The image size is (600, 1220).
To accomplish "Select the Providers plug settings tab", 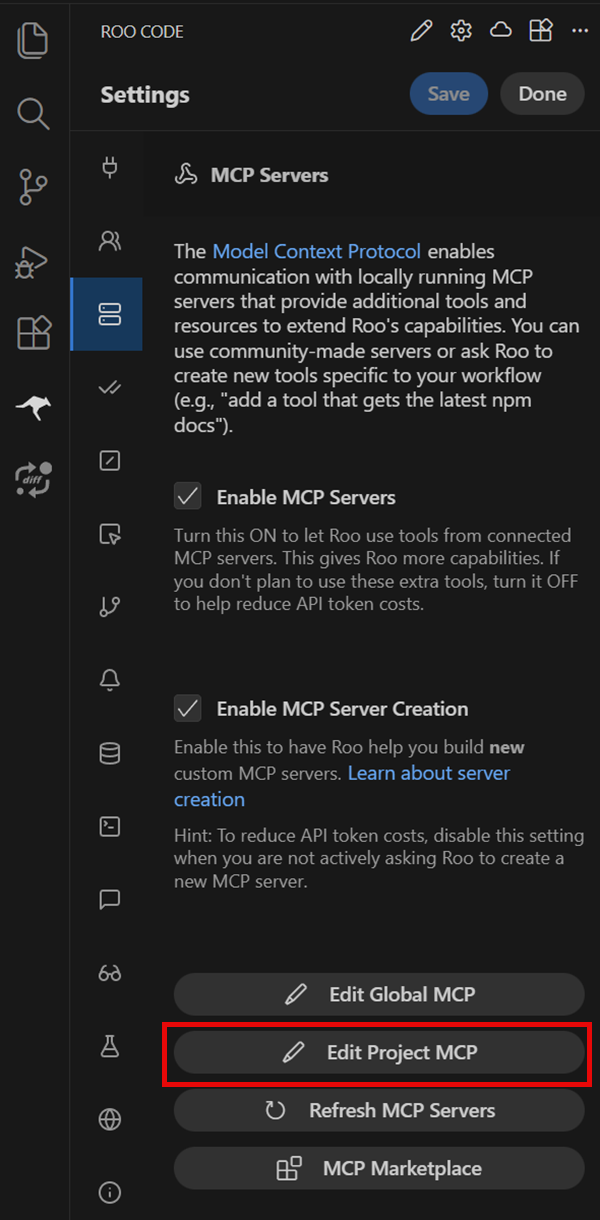I will tap(110, 167).
